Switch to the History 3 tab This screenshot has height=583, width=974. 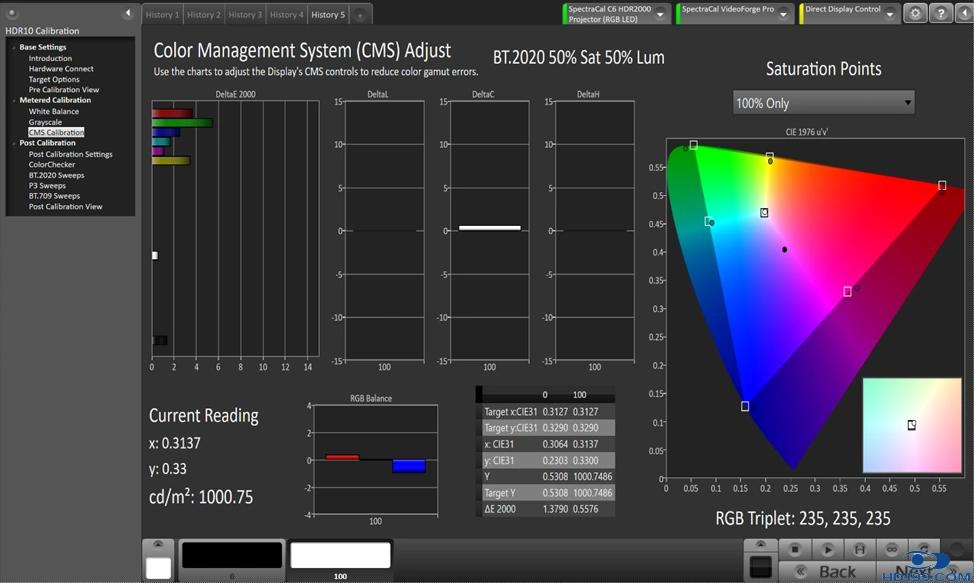tap(243, 15)
